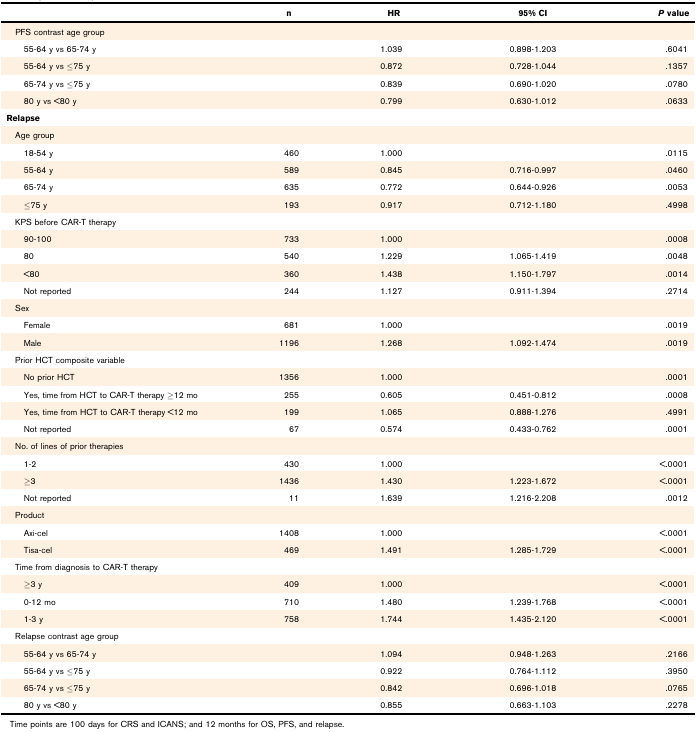Click the KPS before CAR-T therapy heading

(x=65, y=222)
